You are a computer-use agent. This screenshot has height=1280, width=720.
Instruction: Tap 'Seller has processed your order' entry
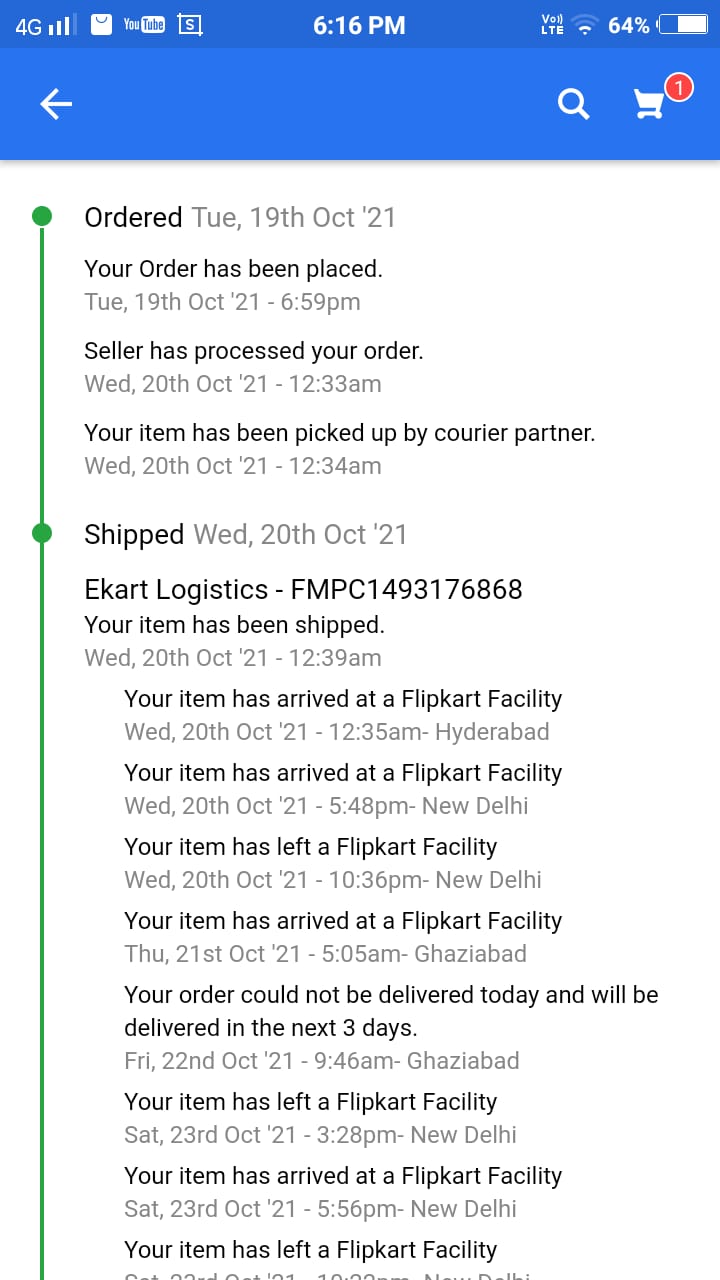[x=254, y=350]
